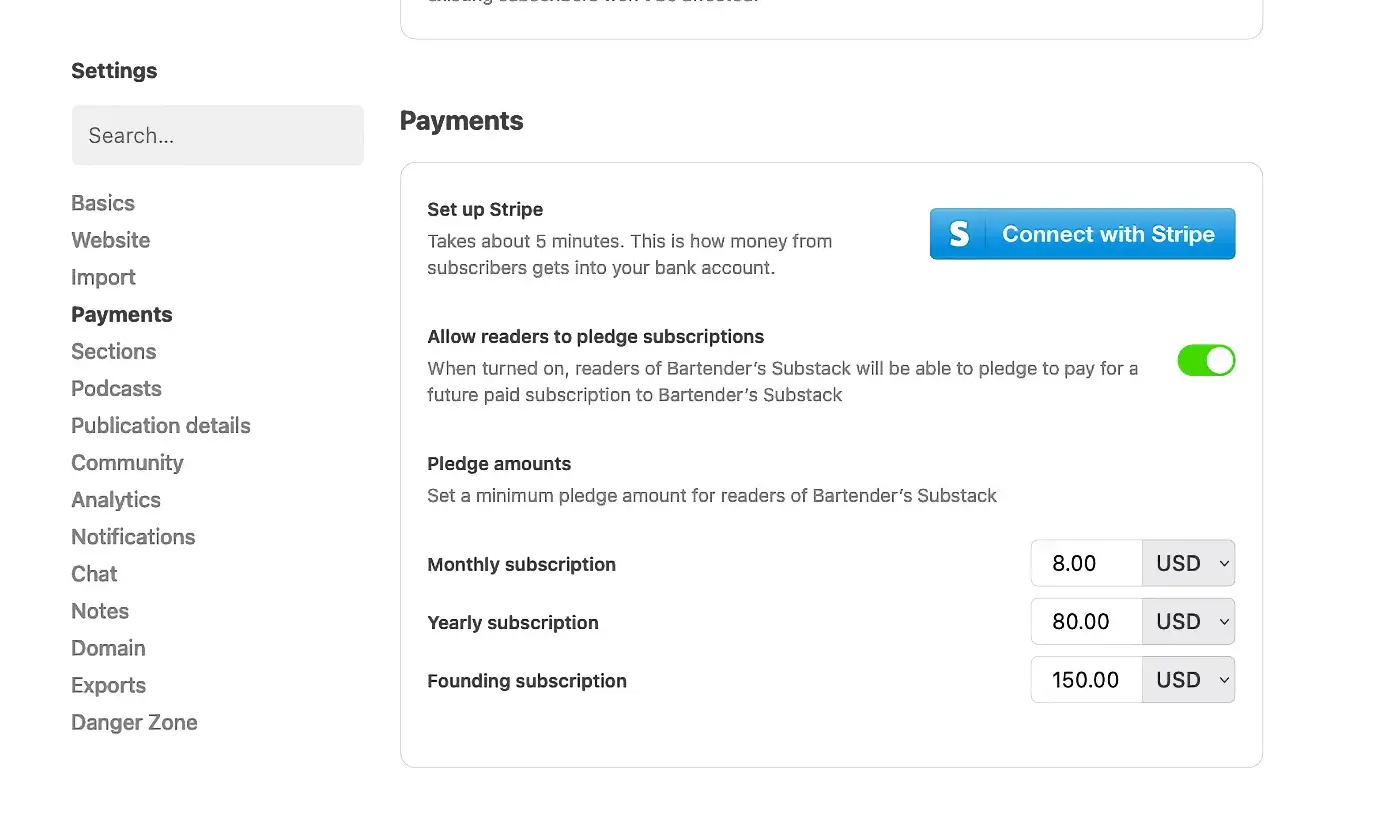Viewport: 1400px width, 820px height.
Task: Go to Community settings
Action: (x=127, y=462)
